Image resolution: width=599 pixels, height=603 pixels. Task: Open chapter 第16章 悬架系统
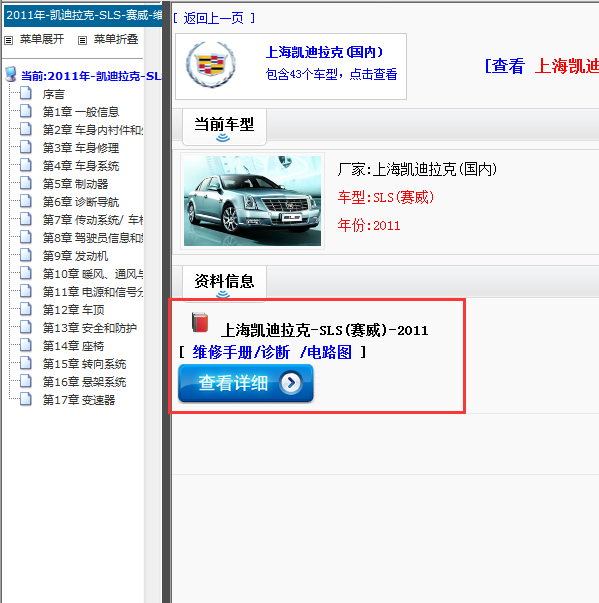tap(84, 382)
